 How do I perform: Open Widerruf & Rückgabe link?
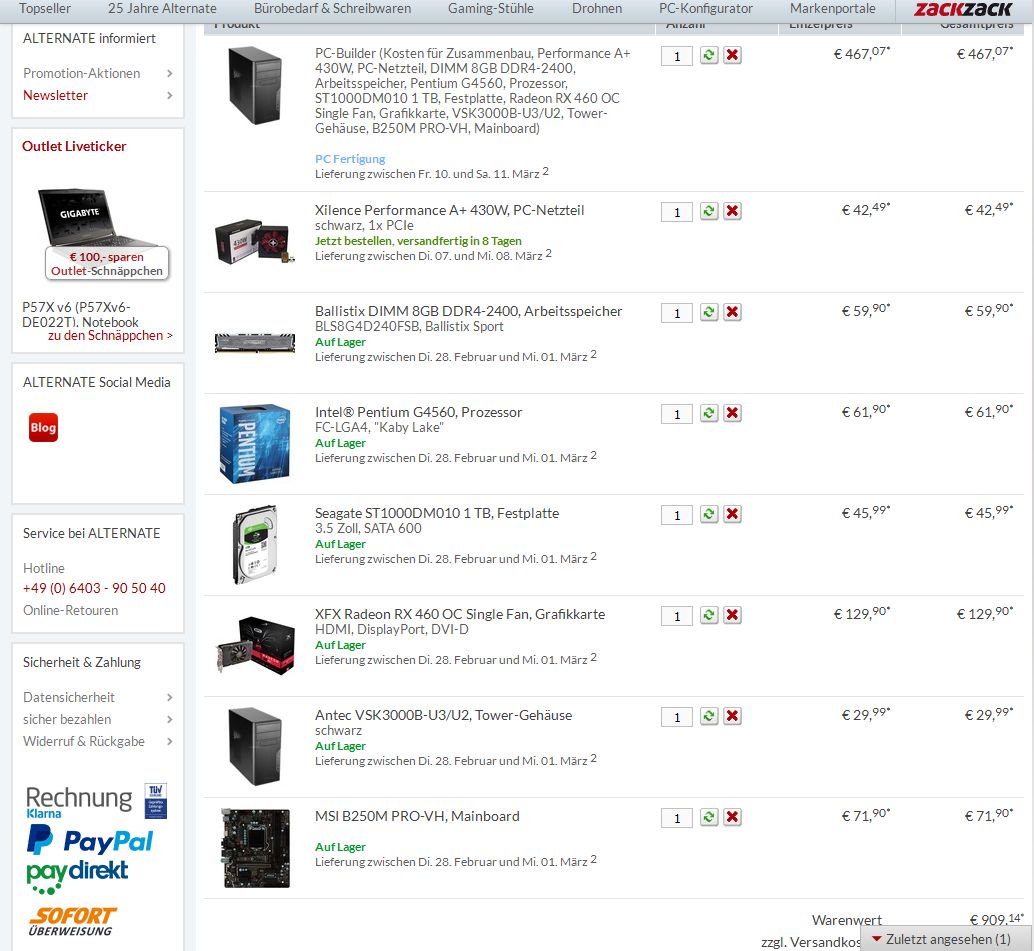click(84, 741)
